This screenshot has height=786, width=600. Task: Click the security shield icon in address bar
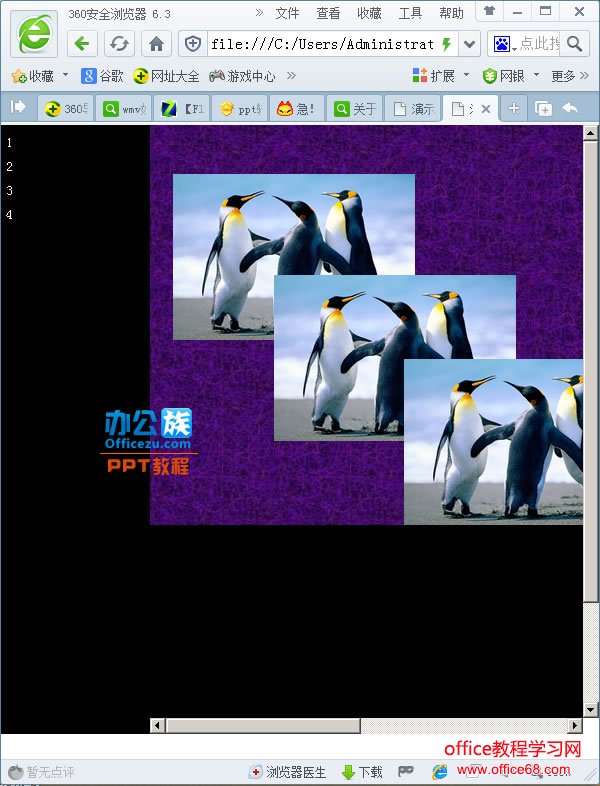(193, 44)
